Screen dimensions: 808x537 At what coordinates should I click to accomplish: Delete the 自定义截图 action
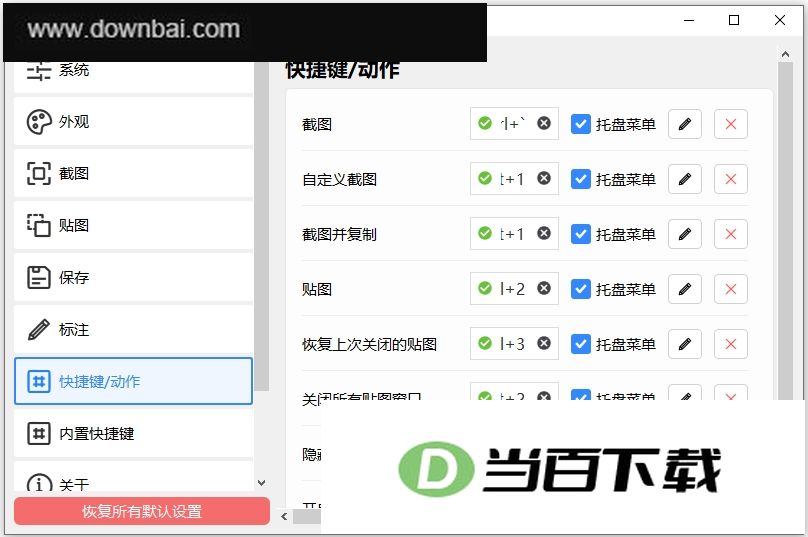(731, 179)
